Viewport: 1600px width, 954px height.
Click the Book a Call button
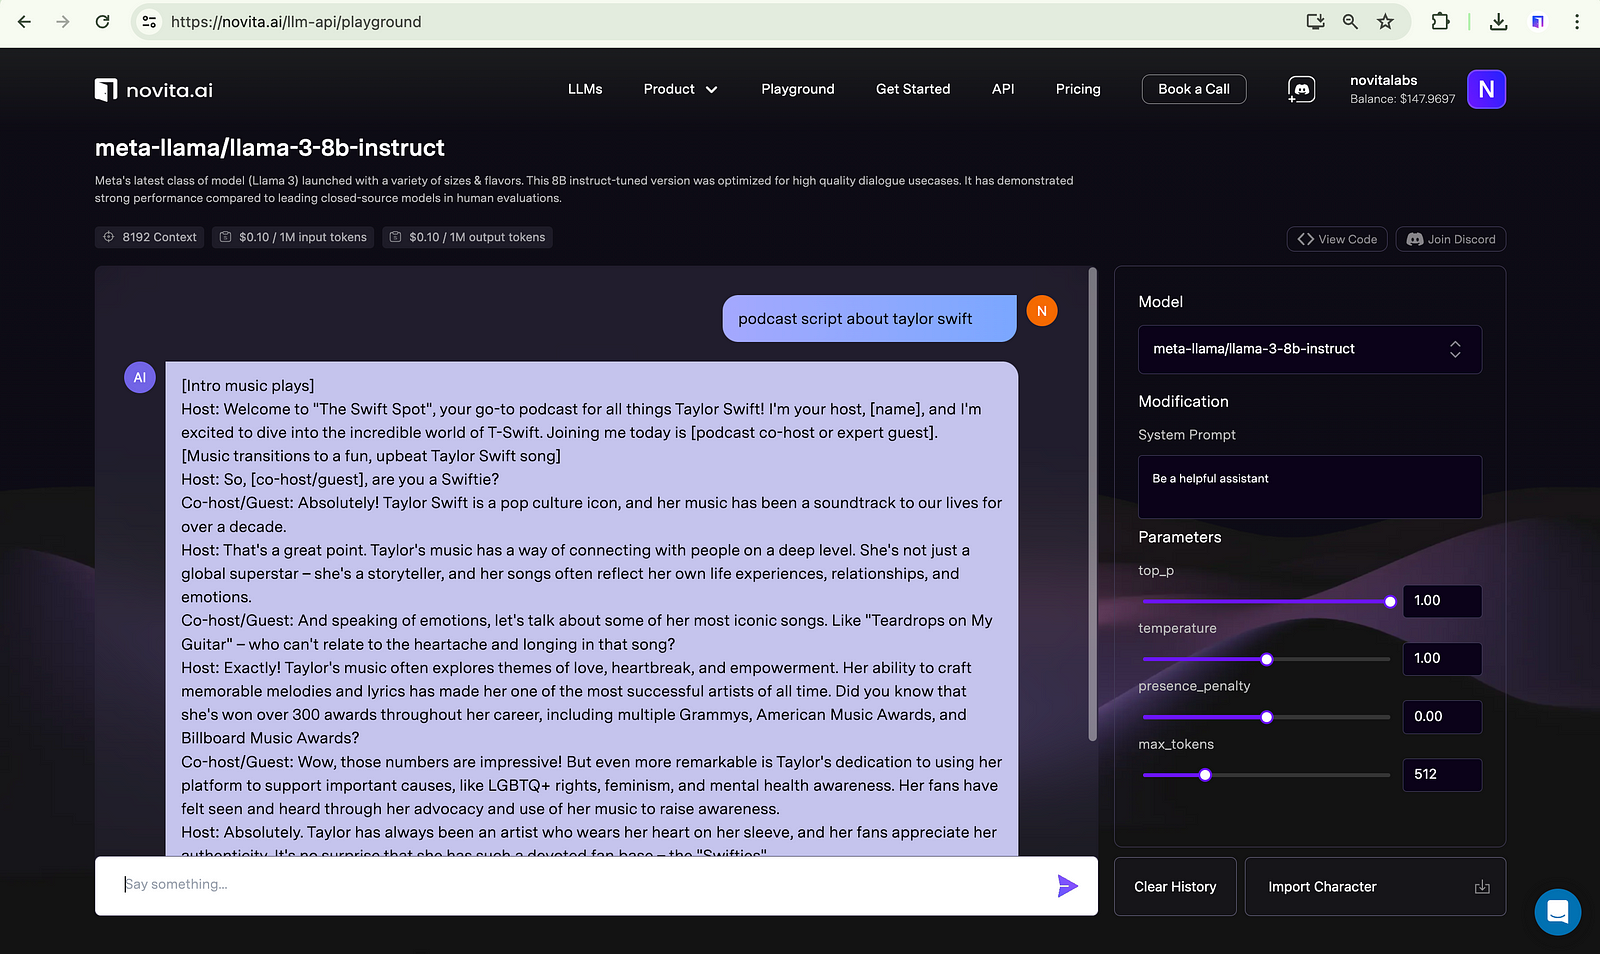tap(1194, 89)
